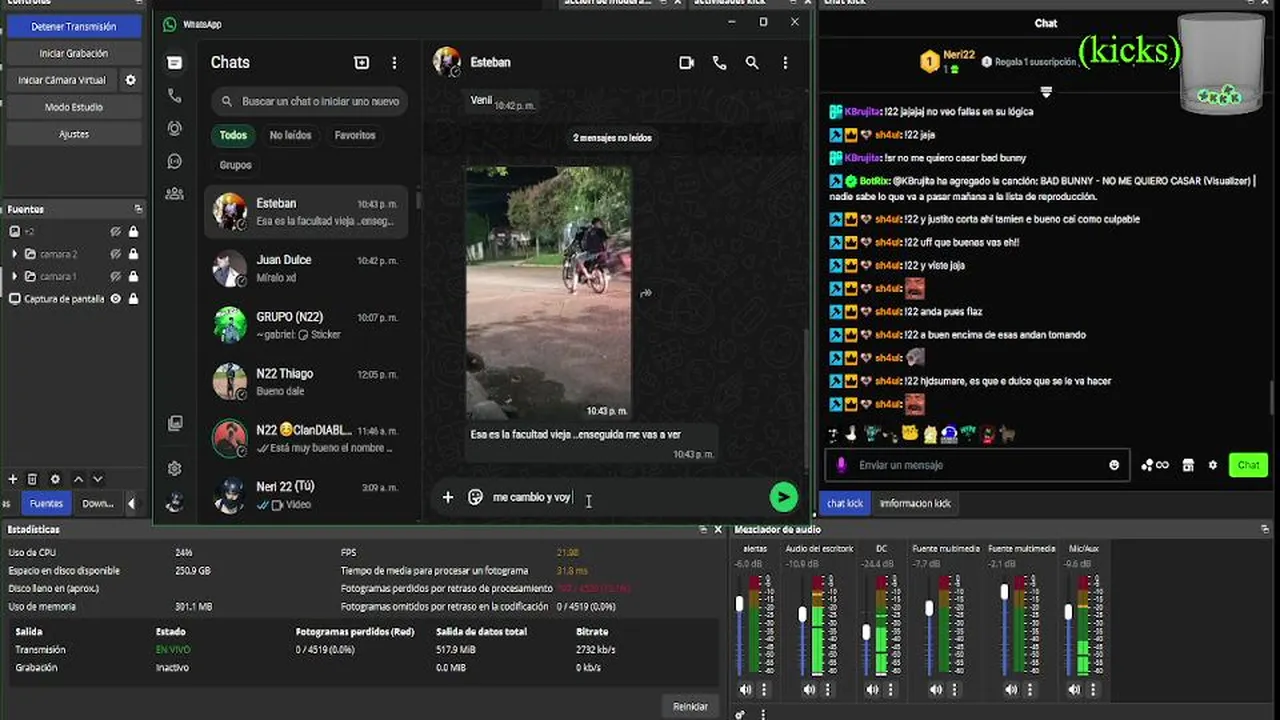This screenshot has width=1280, height=720.
Task: Open the Chats list options menu
Action: (394, 63)
